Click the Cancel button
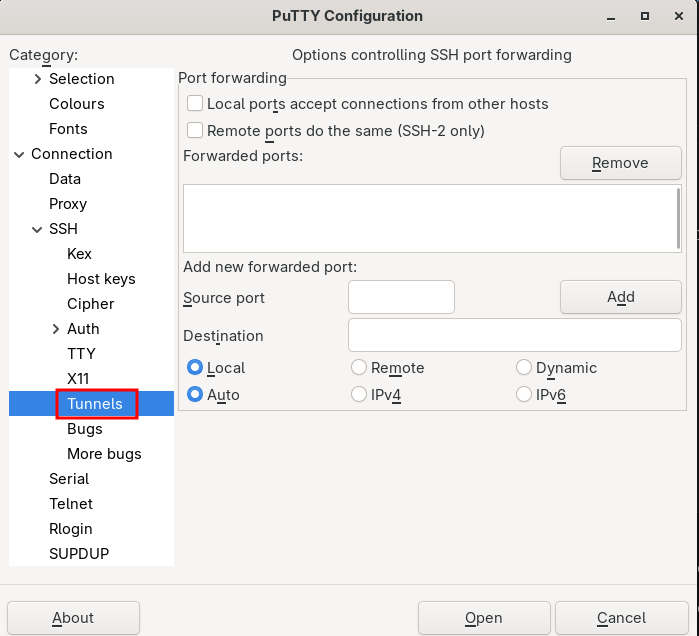This screenshot has height=636, width=699. click(x=621, y=618)
